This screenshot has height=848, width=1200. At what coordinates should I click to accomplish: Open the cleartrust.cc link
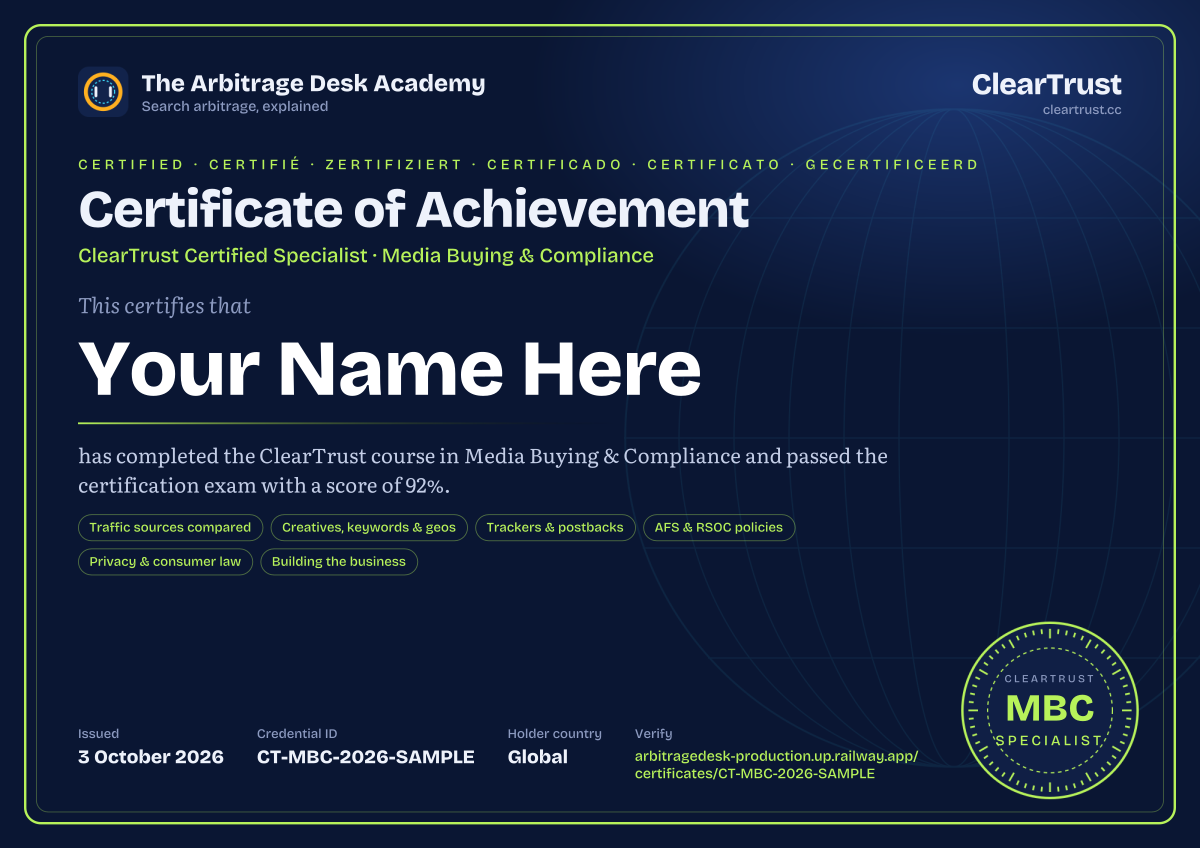point(1081,109)
